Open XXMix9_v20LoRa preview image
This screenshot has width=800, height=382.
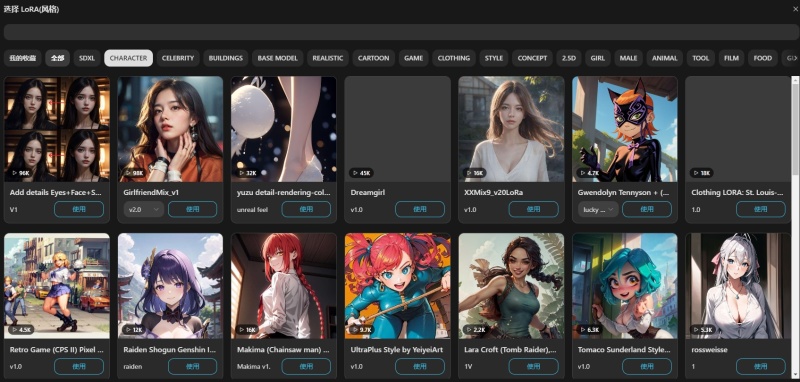pyautogui.click(x=511, y=129)
